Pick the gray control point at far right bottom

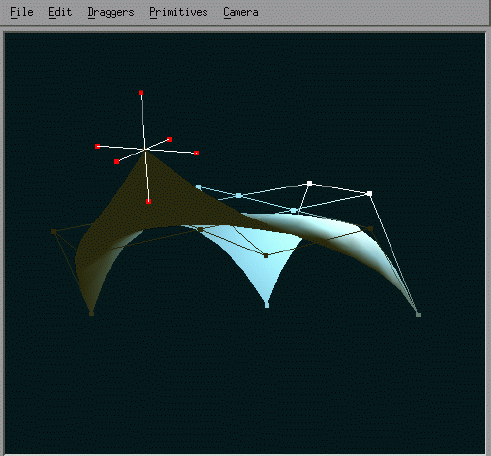pos(419,314)
